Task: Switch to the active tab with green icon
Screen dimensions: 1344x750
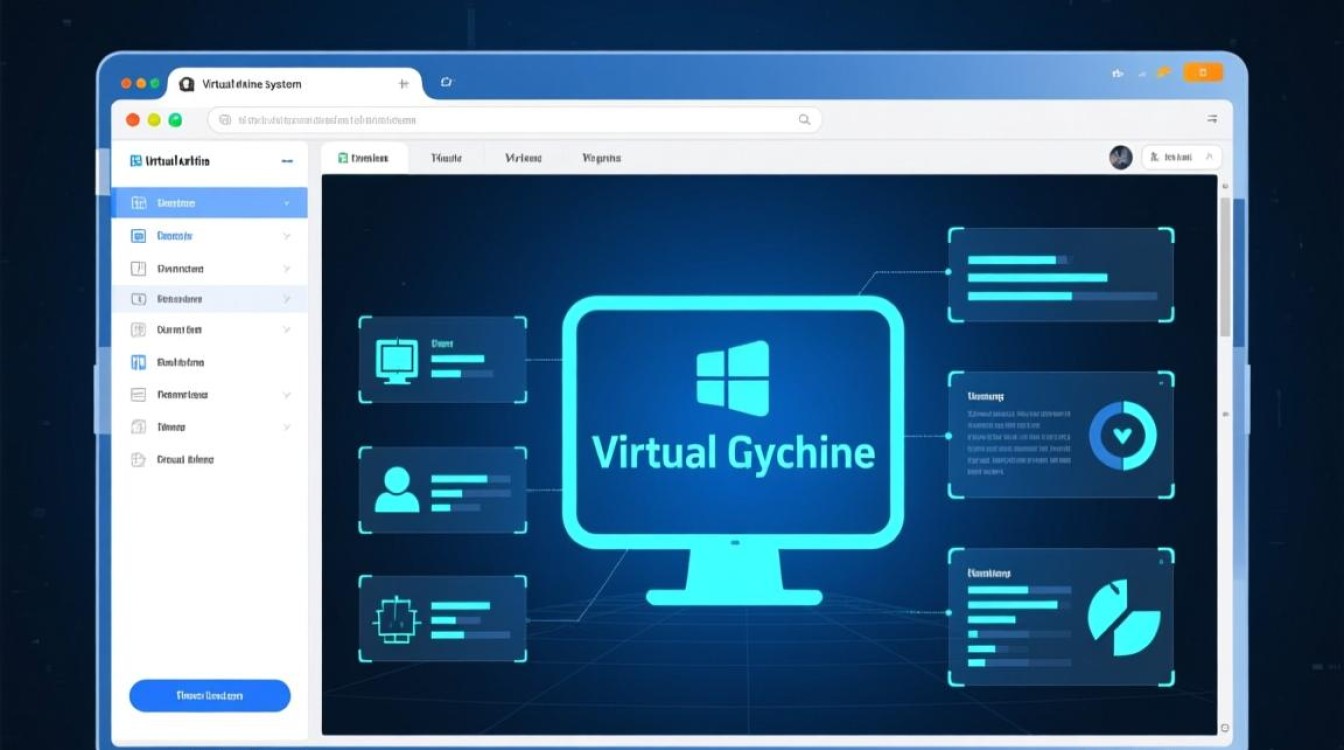Action: tap(364, 158)
